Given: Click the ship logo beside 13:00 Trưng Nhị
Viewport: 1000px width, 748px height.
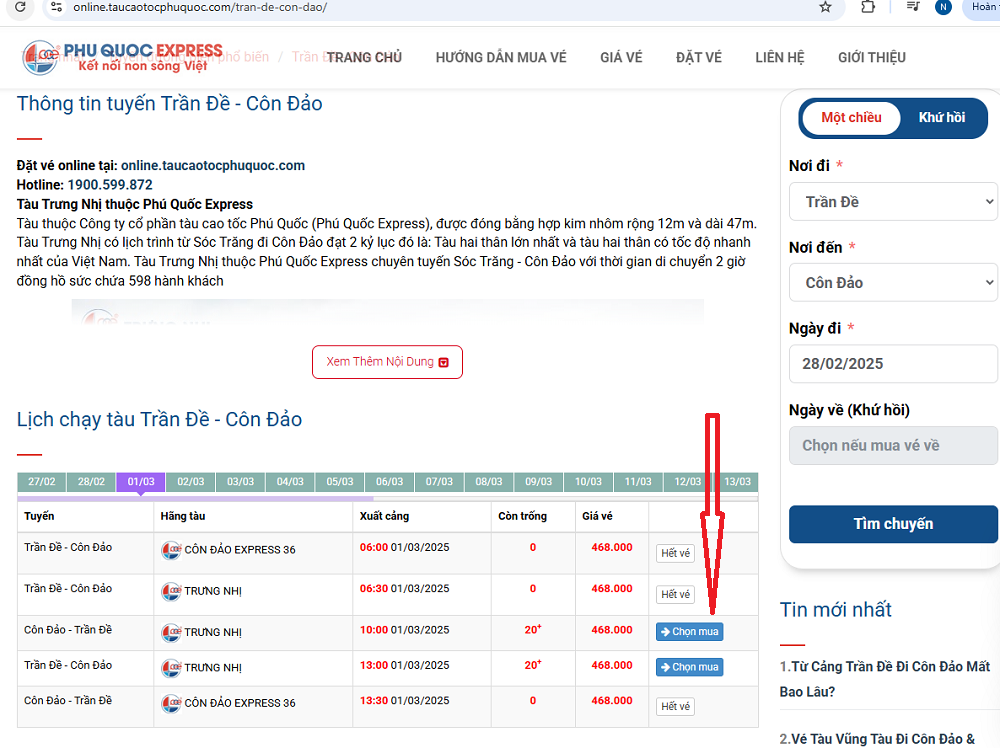Looking at the screenshot, I should [171, 668].
